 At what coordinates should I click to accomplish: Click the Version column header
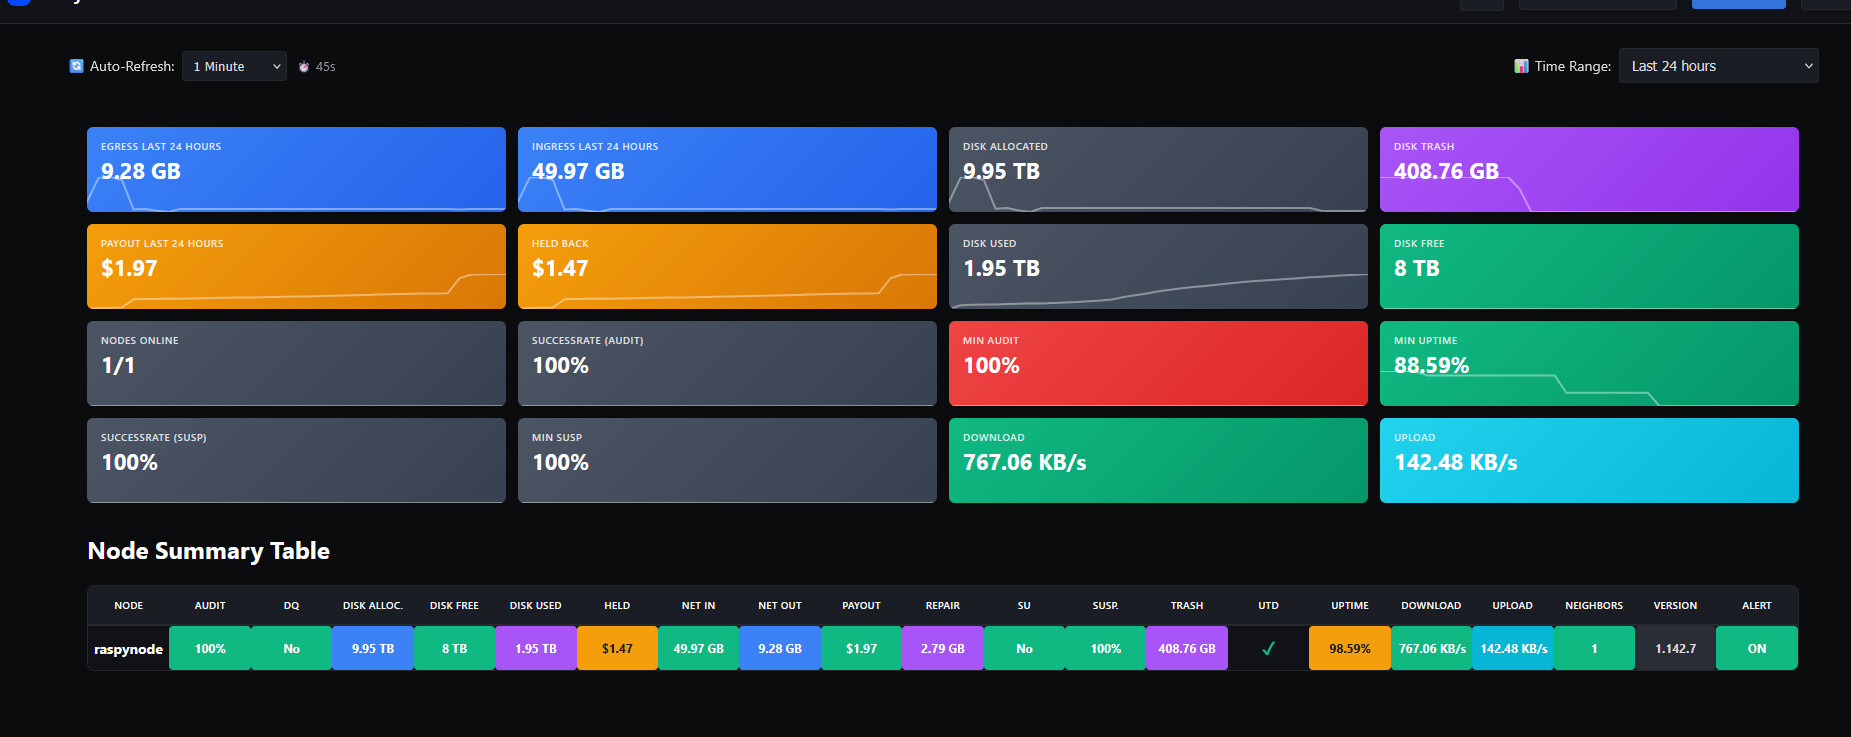(x=1675, y=606)
